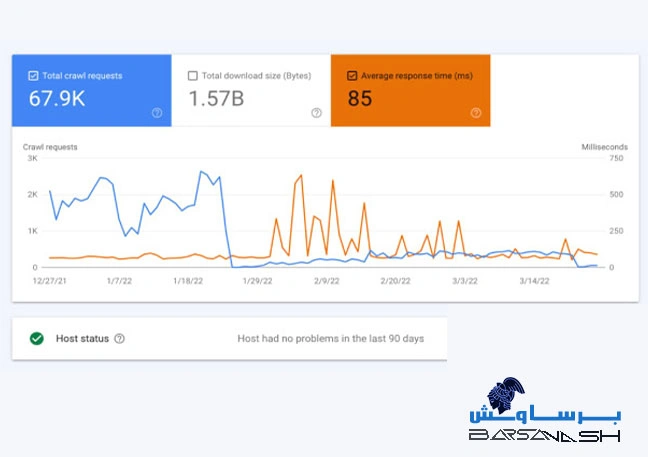Select the 67.9K crawl requests value
Image resolution: width=648 pixels, height=457 pixels.
(x=56, y=98)
